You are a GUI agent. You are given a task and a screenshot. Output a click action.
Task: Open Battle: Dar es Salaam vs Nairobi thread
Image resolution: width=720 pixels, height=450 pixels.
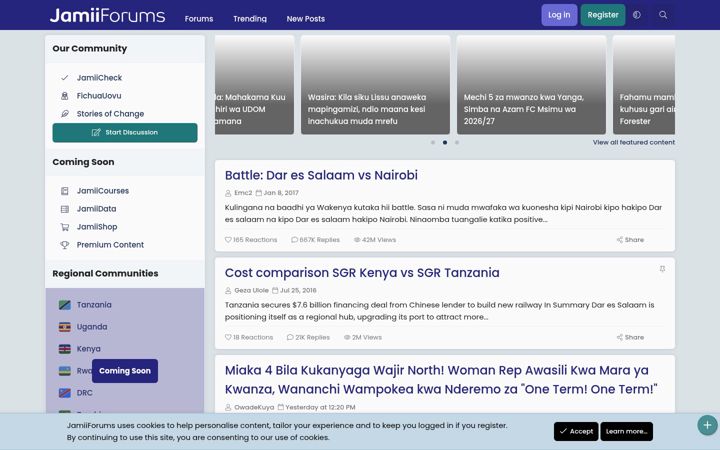[321, 175]
